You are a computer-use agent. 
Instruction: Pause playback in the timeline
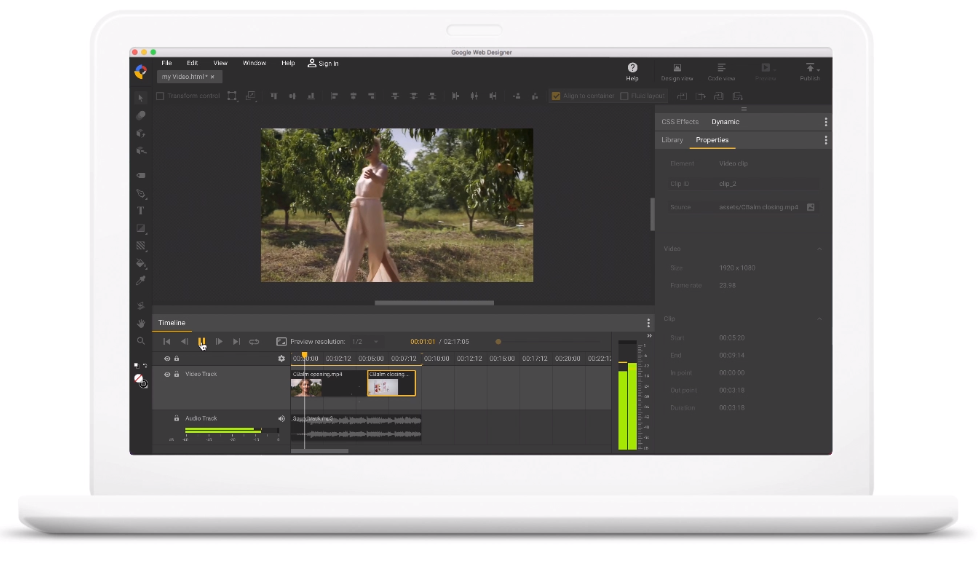[202, 342]
